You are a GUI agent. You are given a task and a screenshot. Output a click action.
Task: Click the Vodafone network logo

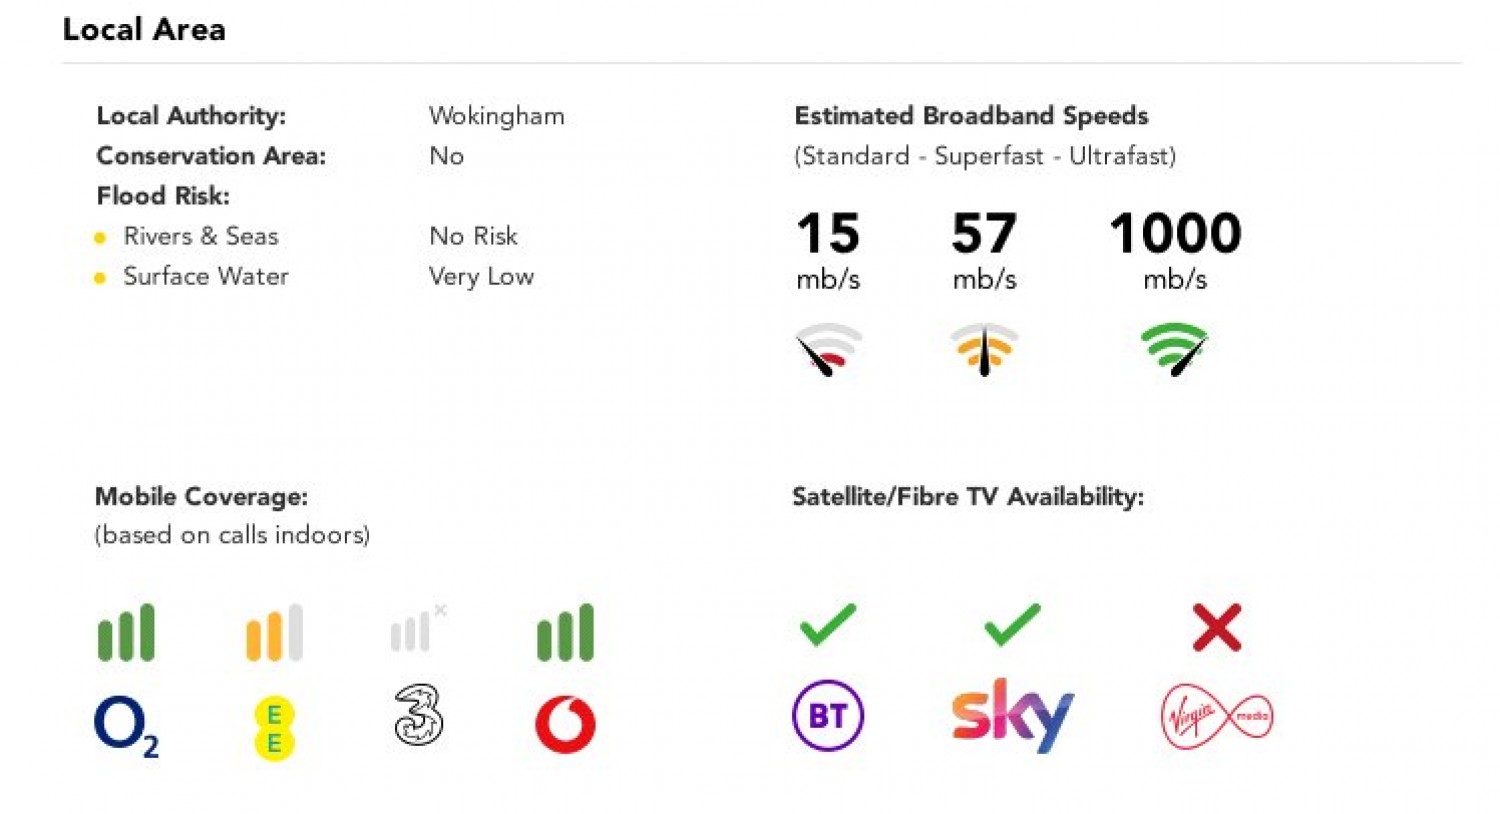point(565,724)
